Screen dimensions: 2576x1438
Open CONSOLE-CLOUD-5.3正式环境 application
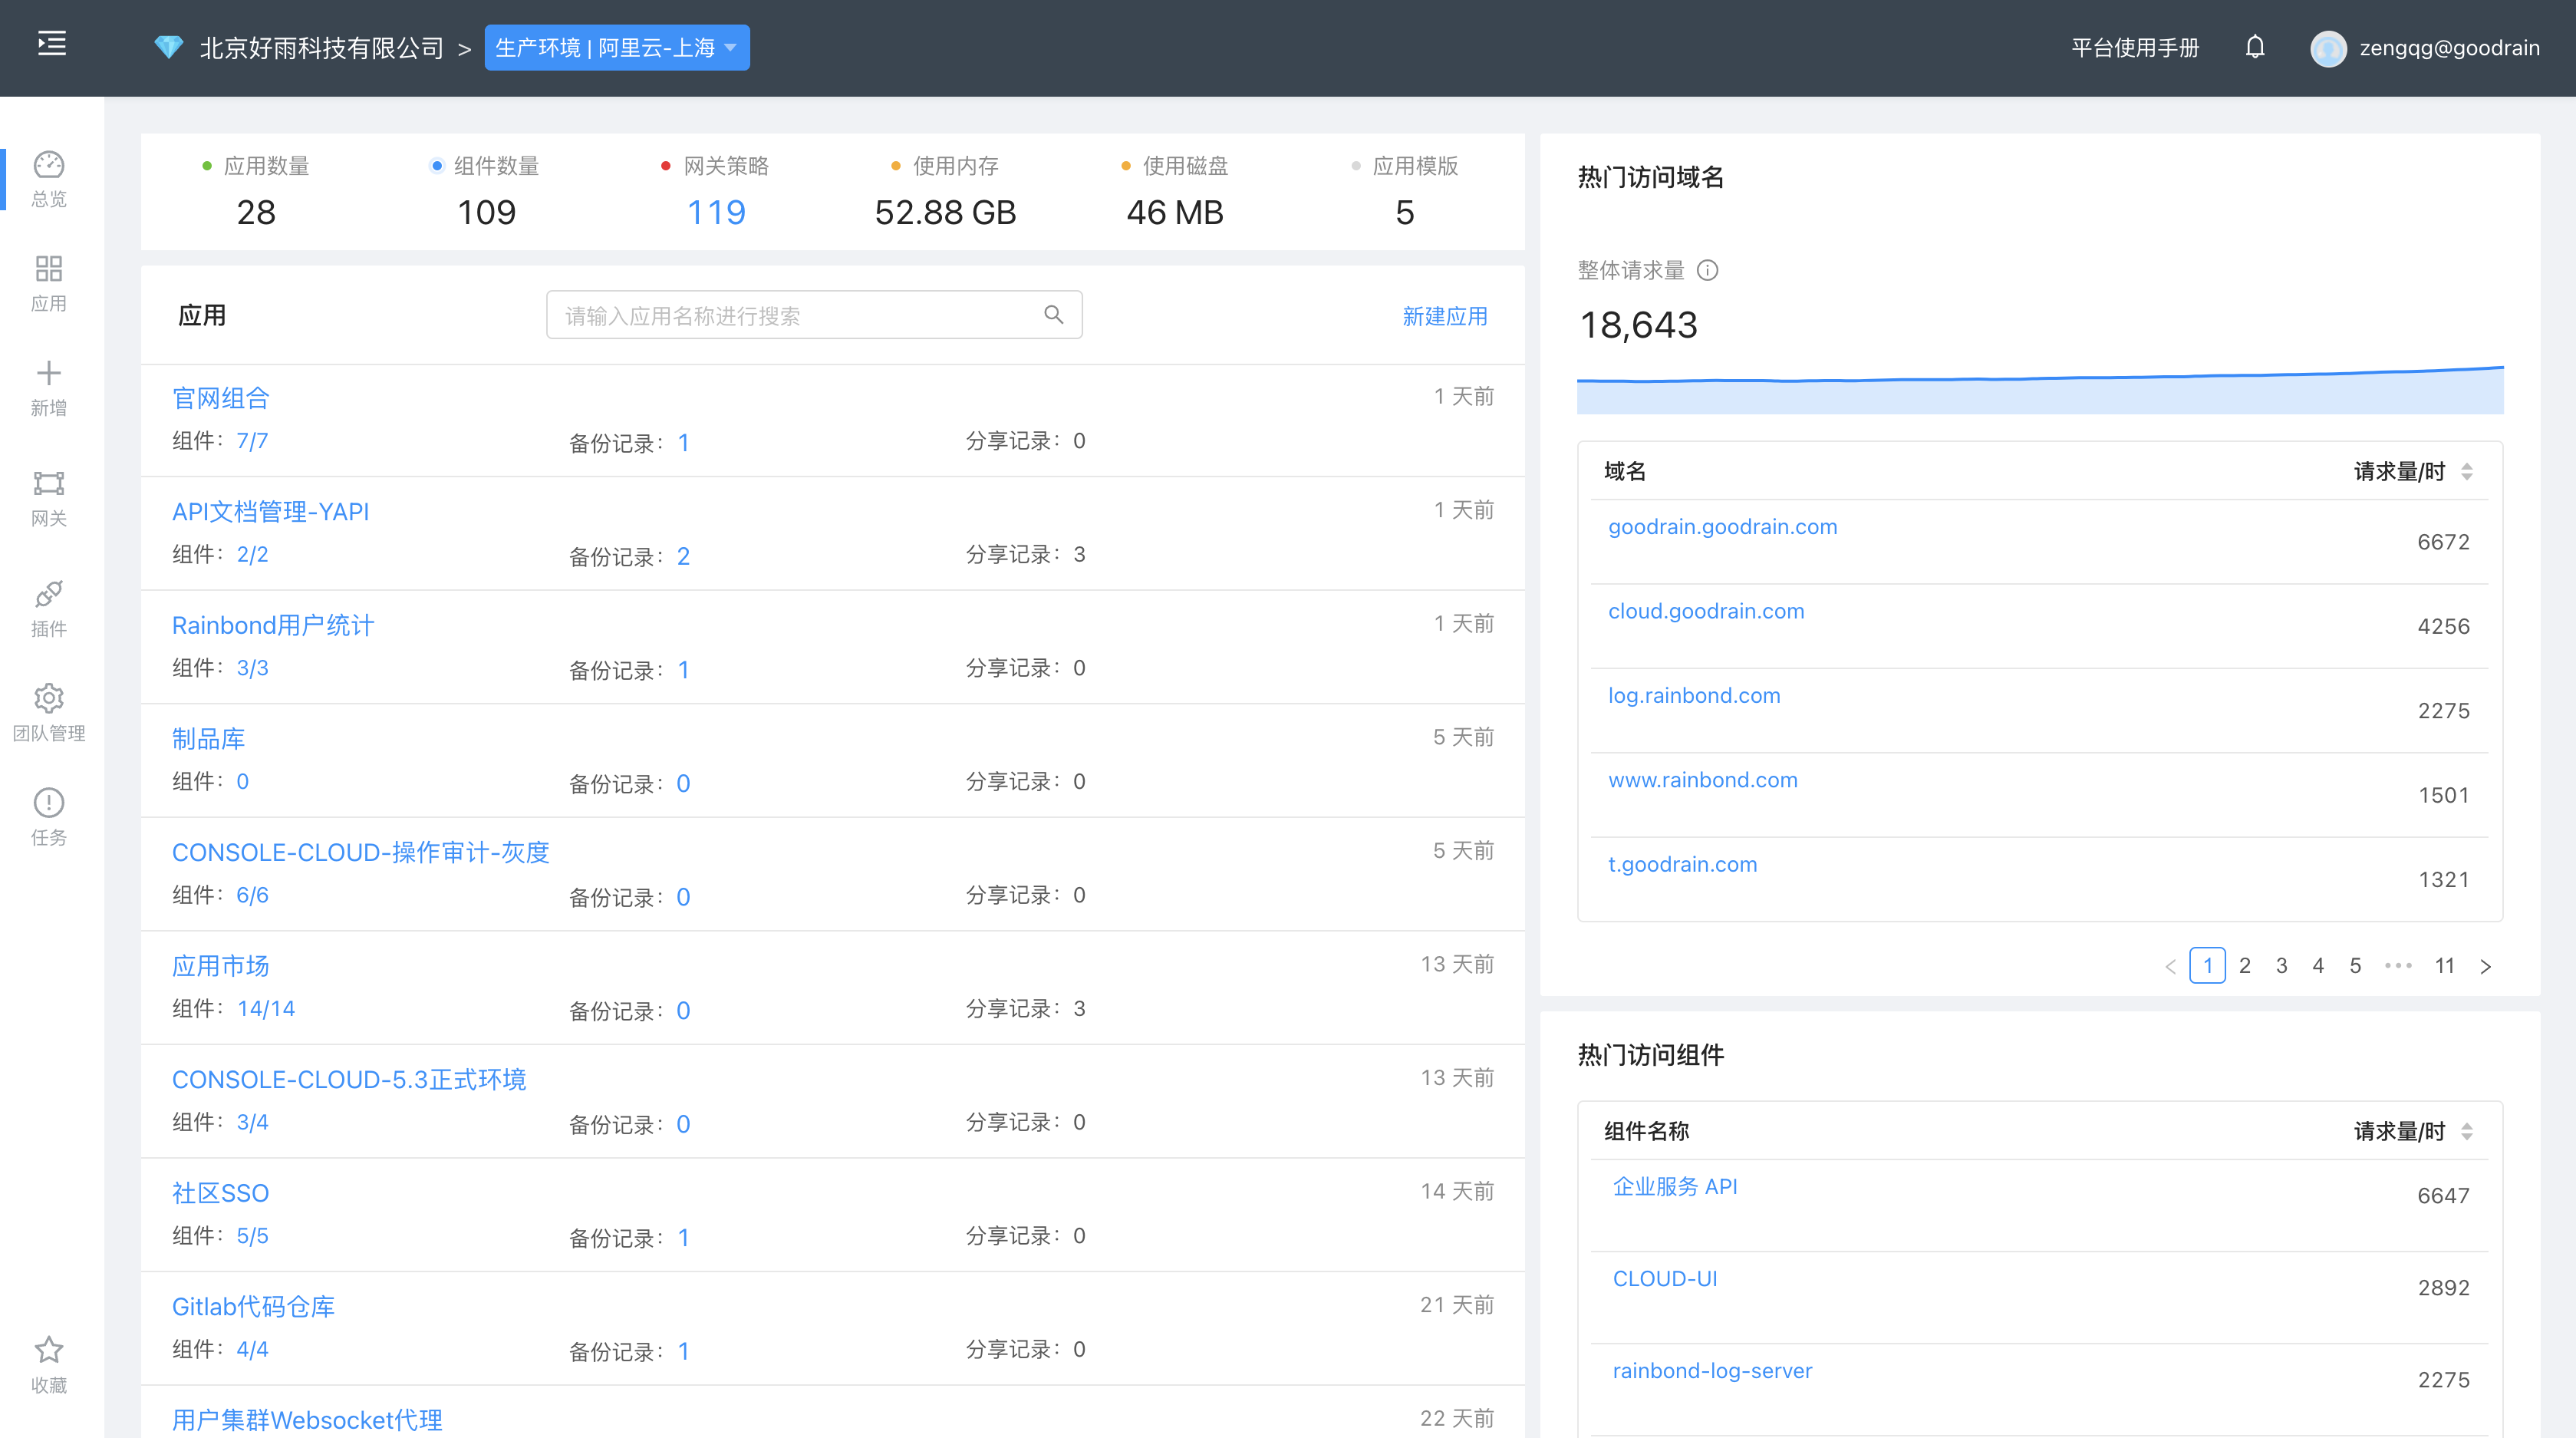click(x=349, y=1079)
